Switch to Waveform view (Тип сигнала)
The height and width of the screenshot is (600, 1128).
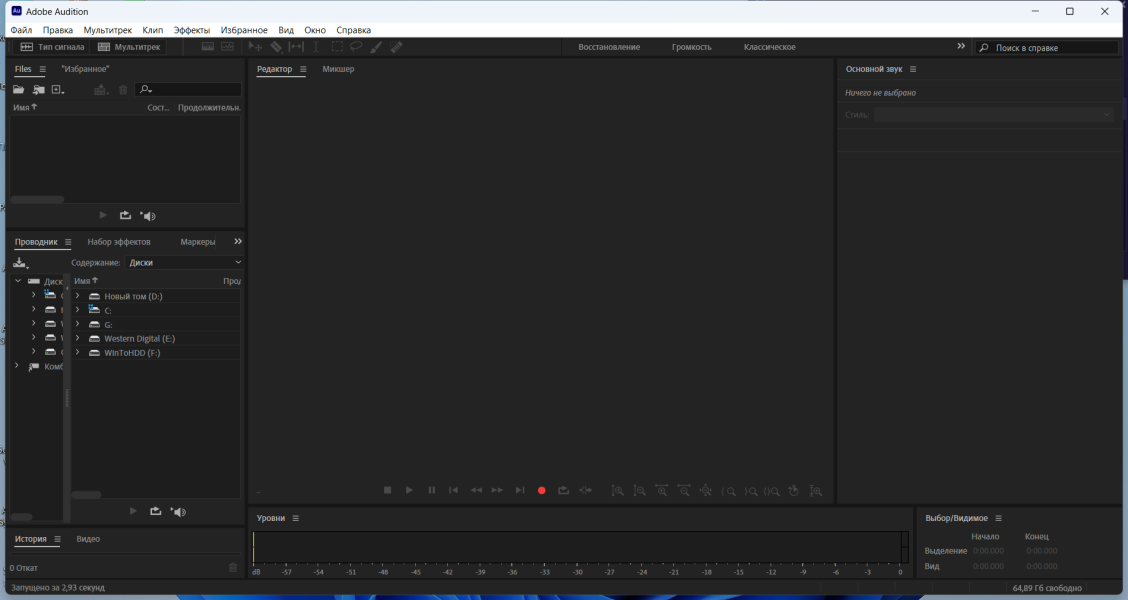(52, 47)
